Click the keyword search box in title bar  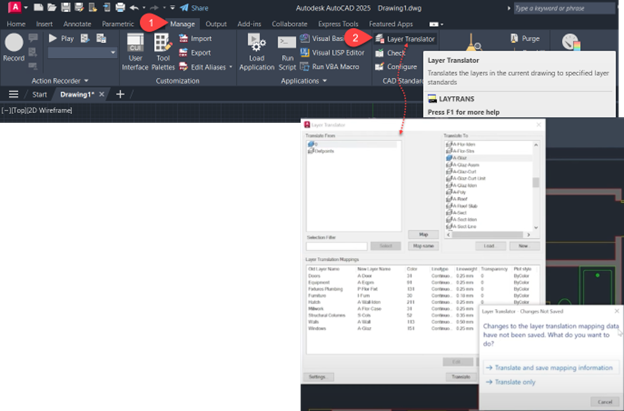point(564,8)
